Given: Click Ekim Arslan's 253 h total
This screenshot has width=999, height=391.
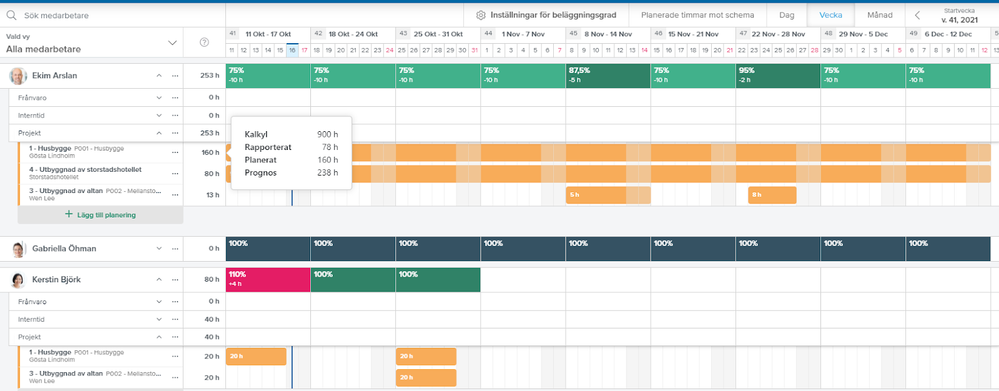Looking at the screenshot, I should pyautogui.click(x=211, y=76).
